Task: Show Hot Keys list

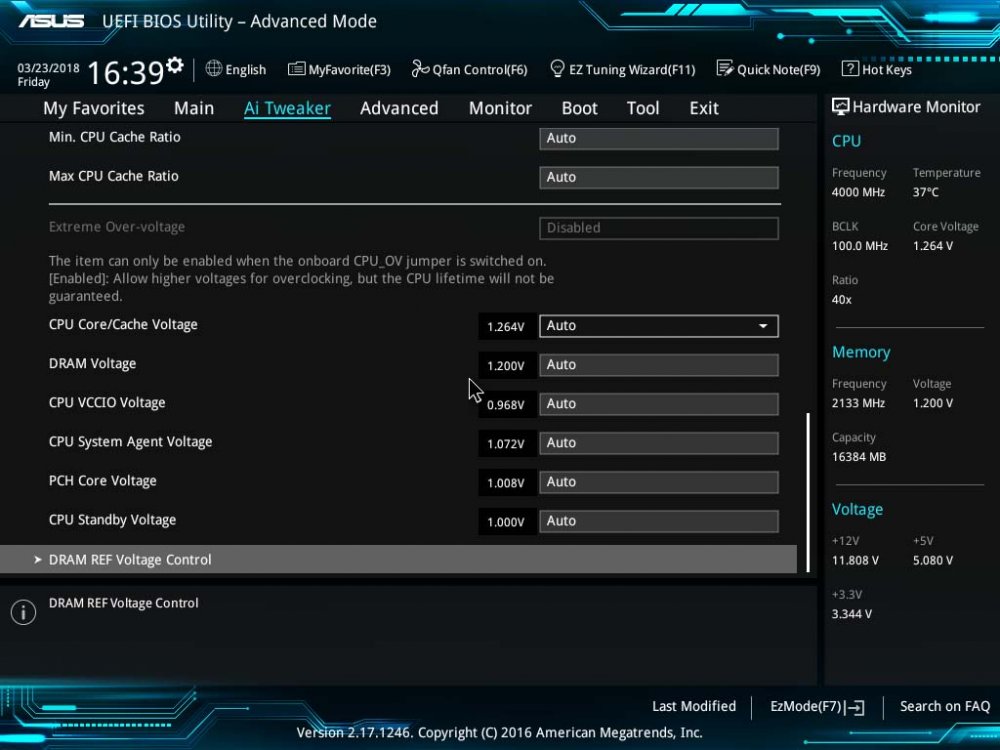Action: click(886, 70)
